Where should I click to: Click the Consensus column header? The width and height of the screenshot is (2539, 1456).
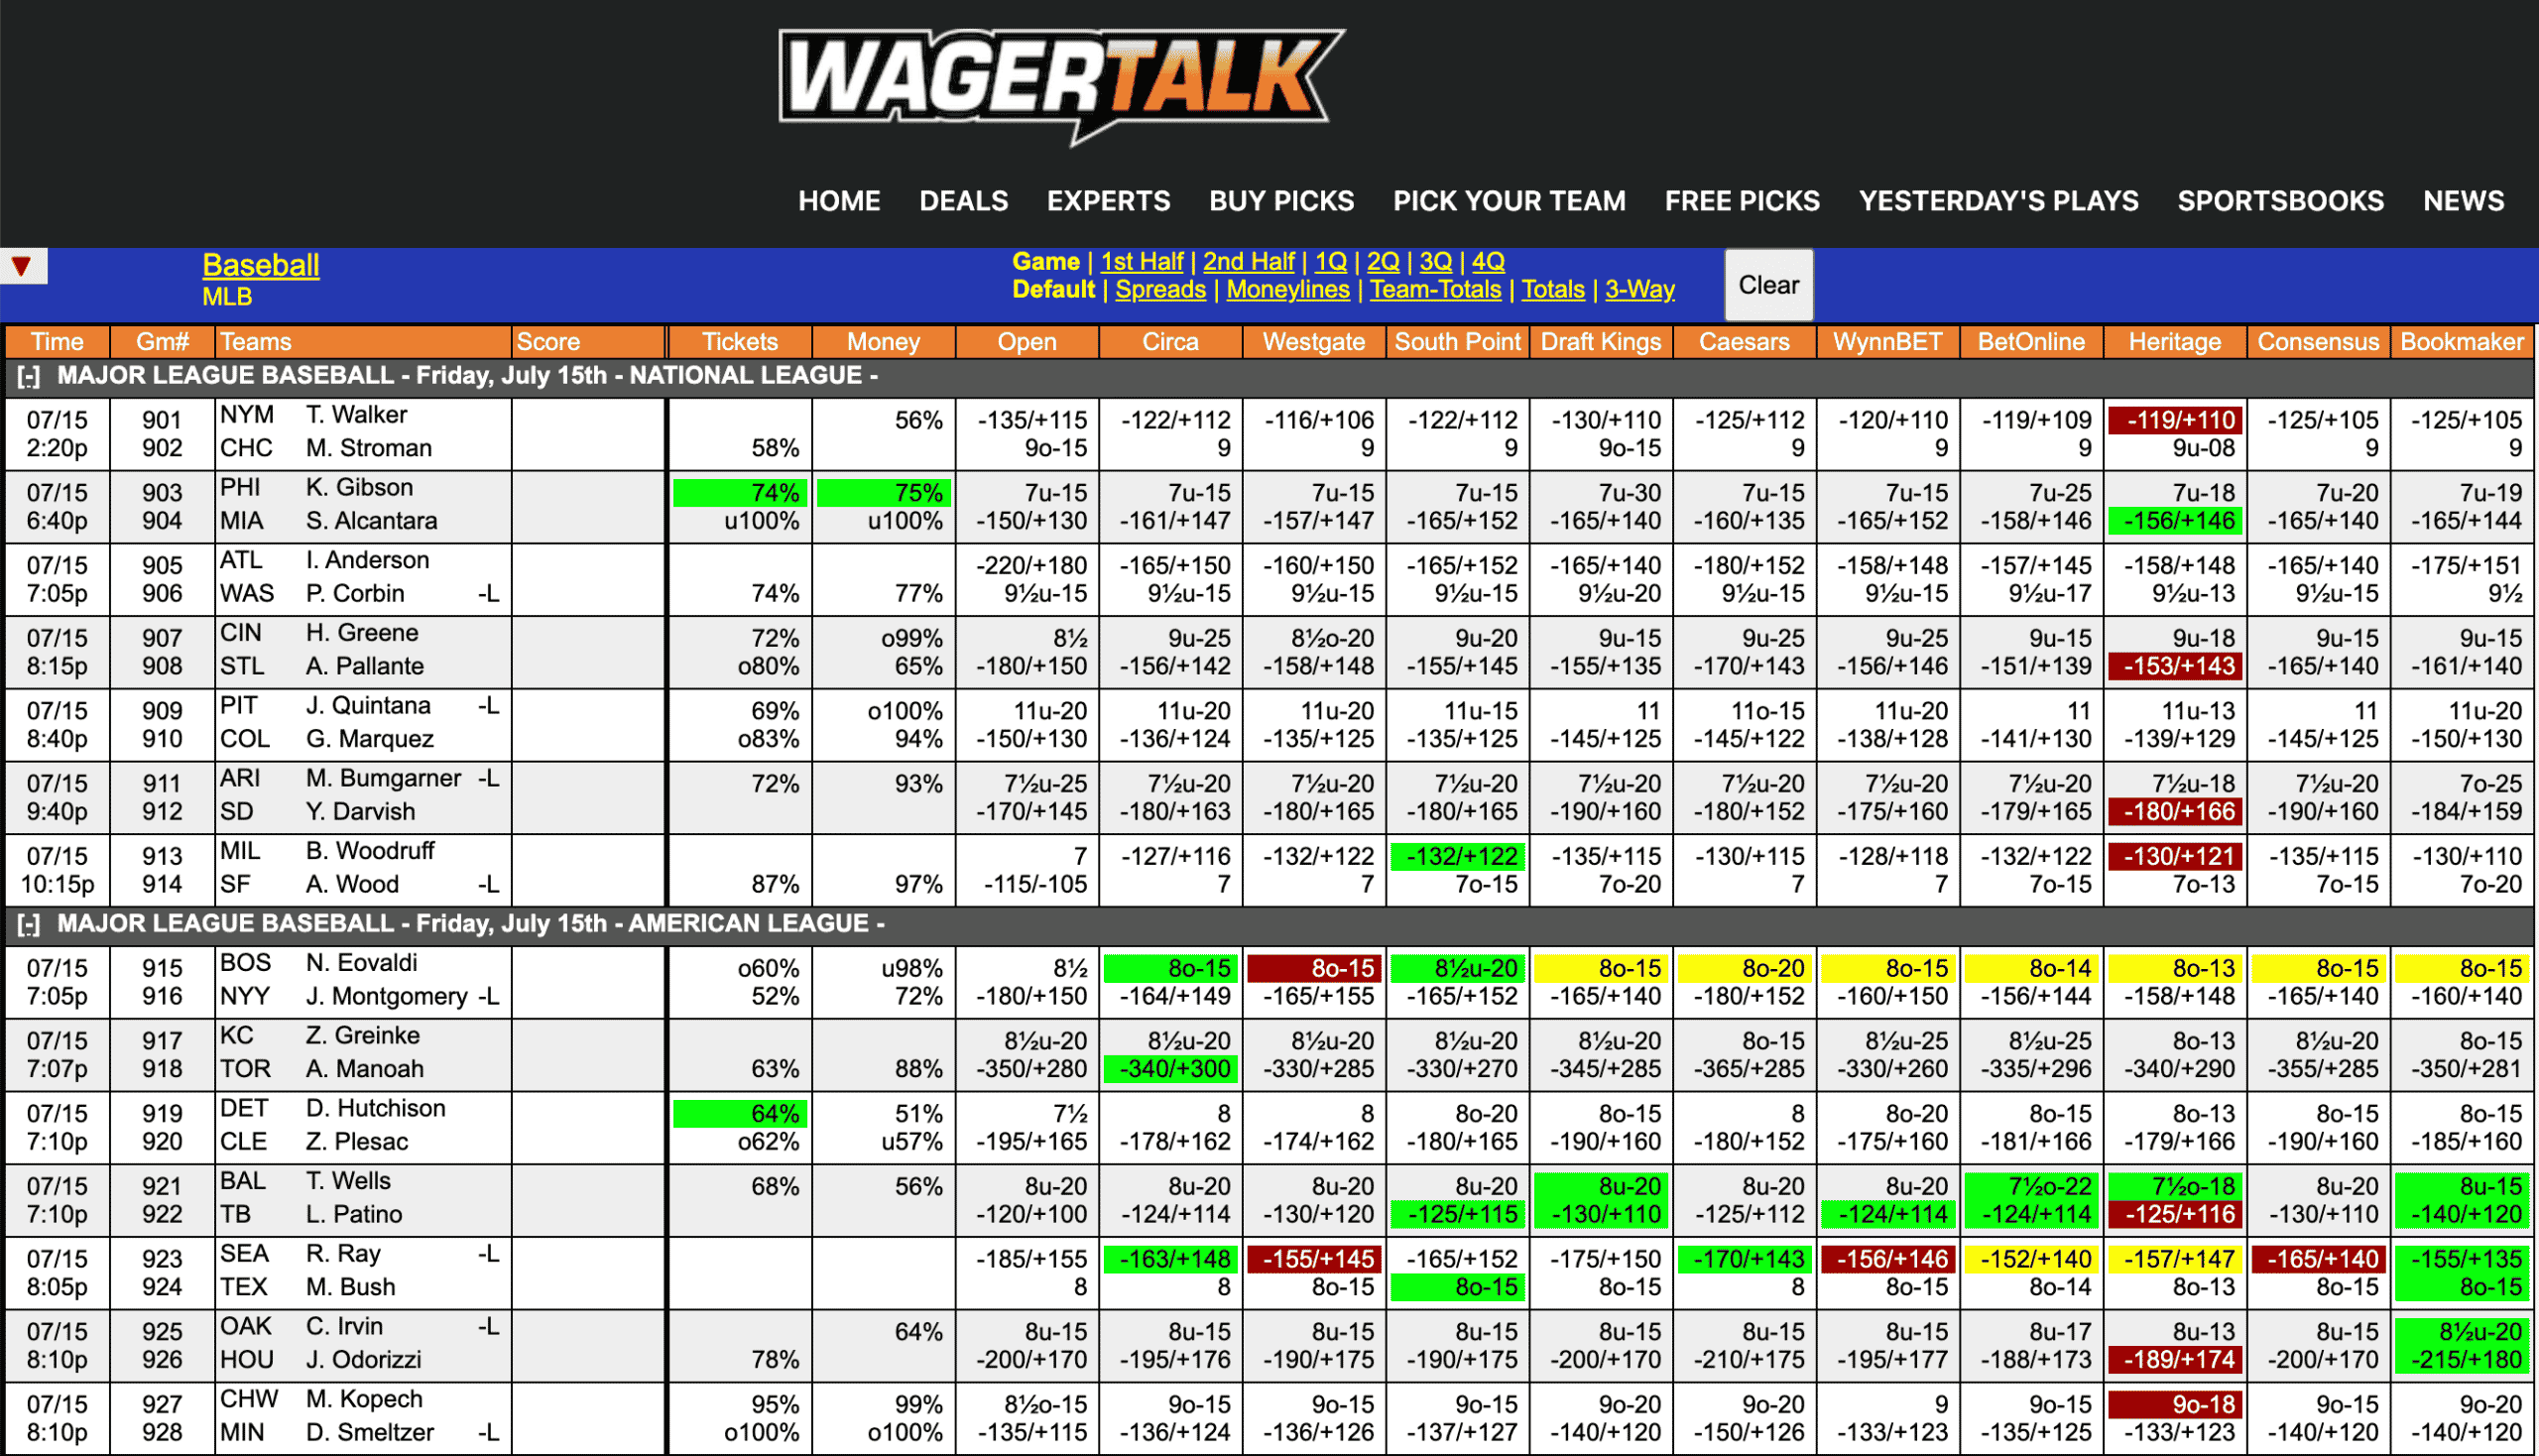tap(2318, 342)
